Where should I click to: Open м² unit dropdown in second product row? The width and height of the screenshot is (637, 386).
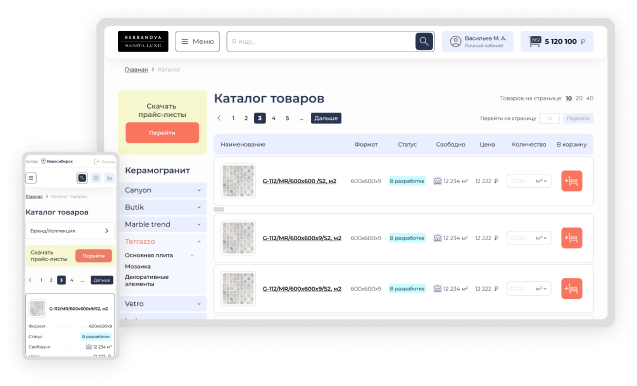[x=542, y=238]
